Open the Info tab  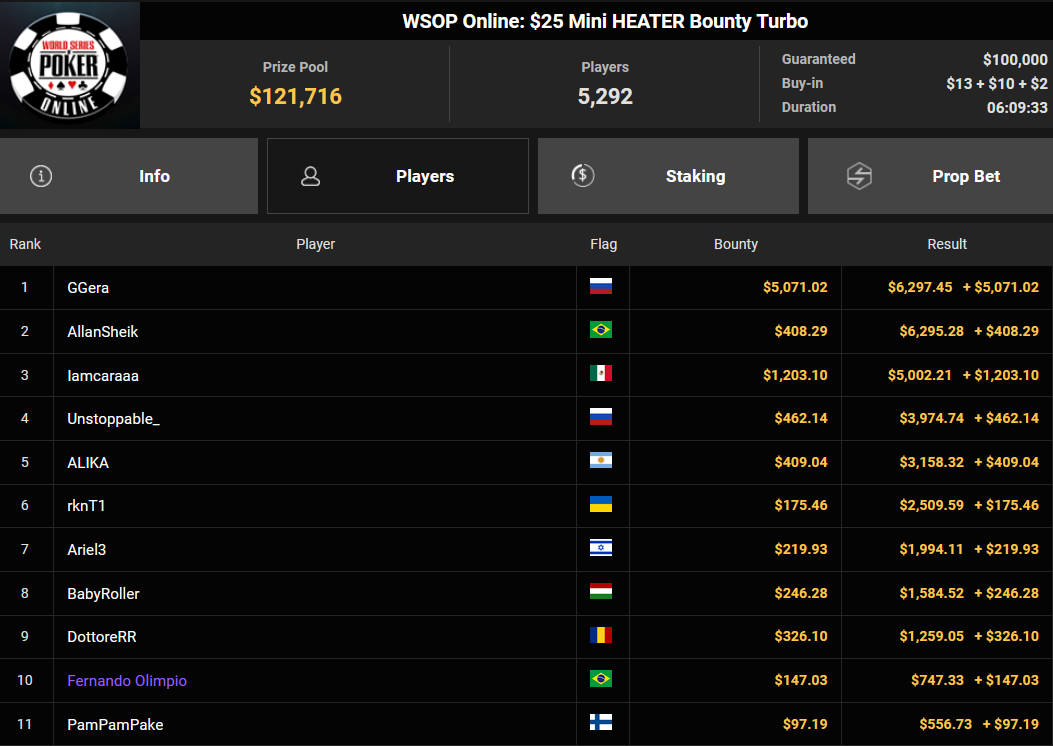(129, 176)
